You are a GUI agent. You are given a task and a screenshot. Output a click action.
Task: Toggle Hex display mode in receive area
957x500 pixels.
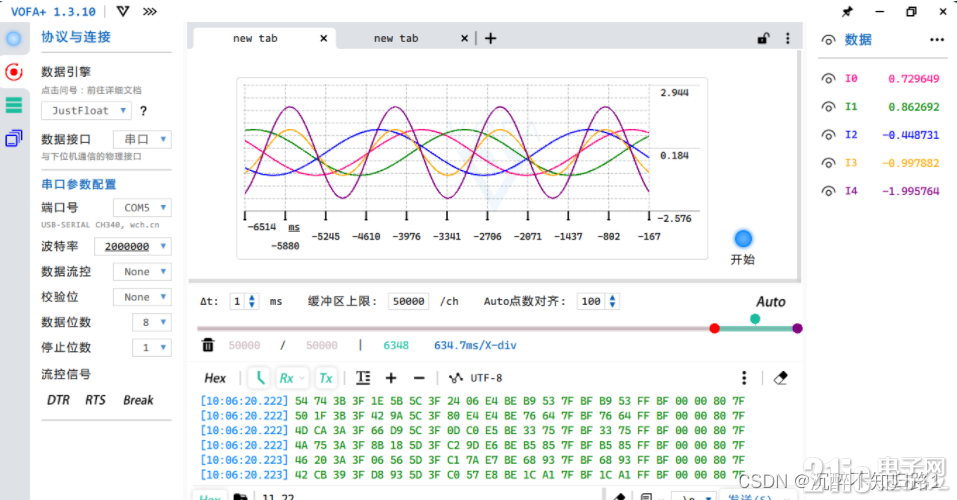pyautogui.click(x=215, y=378)
